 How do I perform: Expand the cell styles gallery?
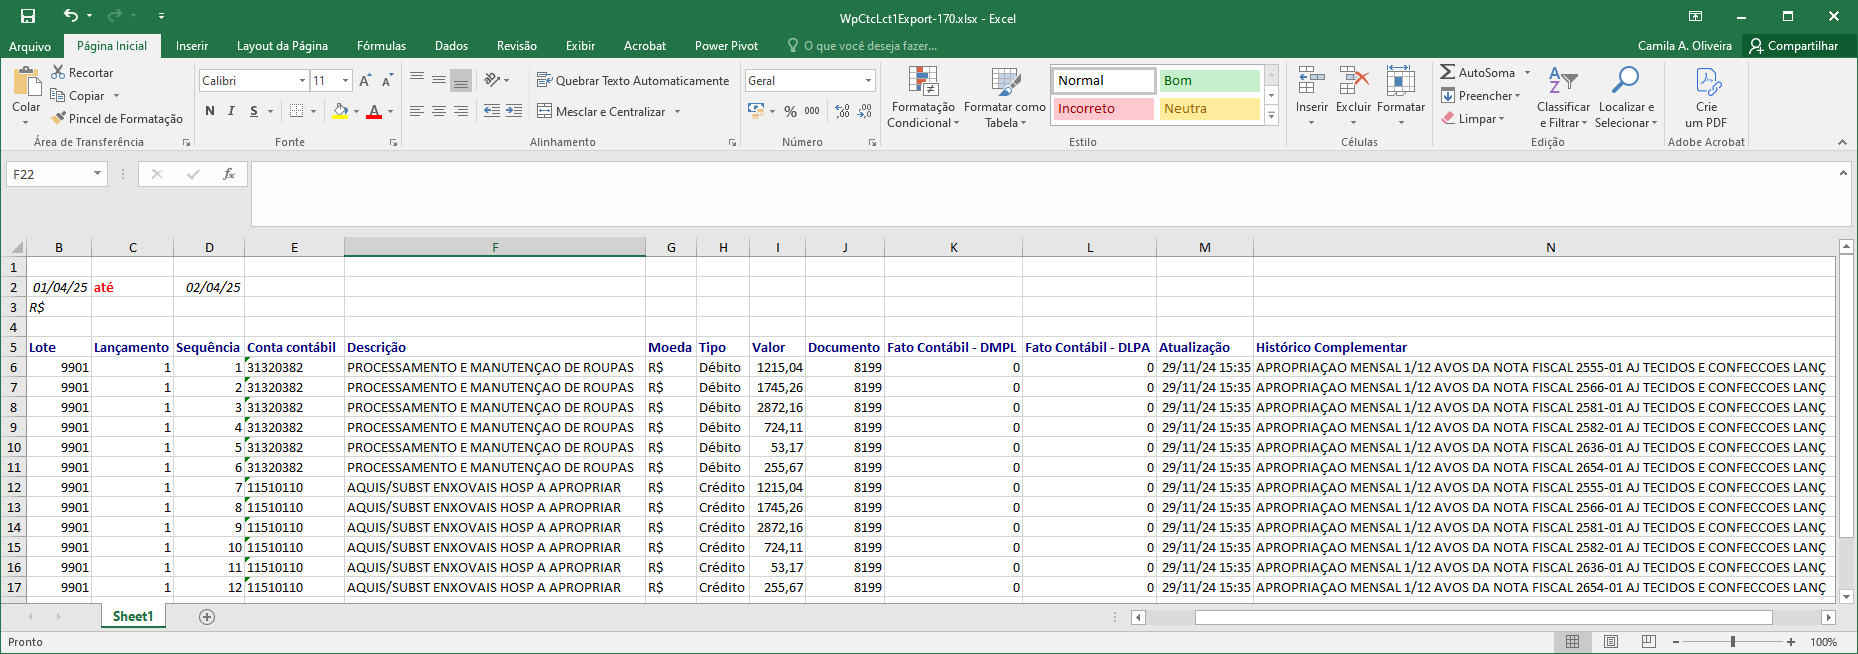point(1272,116)
